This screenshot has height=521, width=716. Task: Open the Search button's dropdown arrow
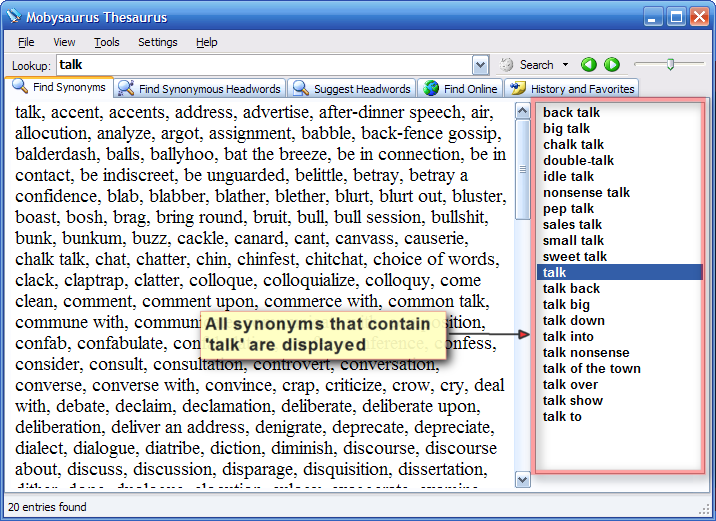click(x=565, y=65)
